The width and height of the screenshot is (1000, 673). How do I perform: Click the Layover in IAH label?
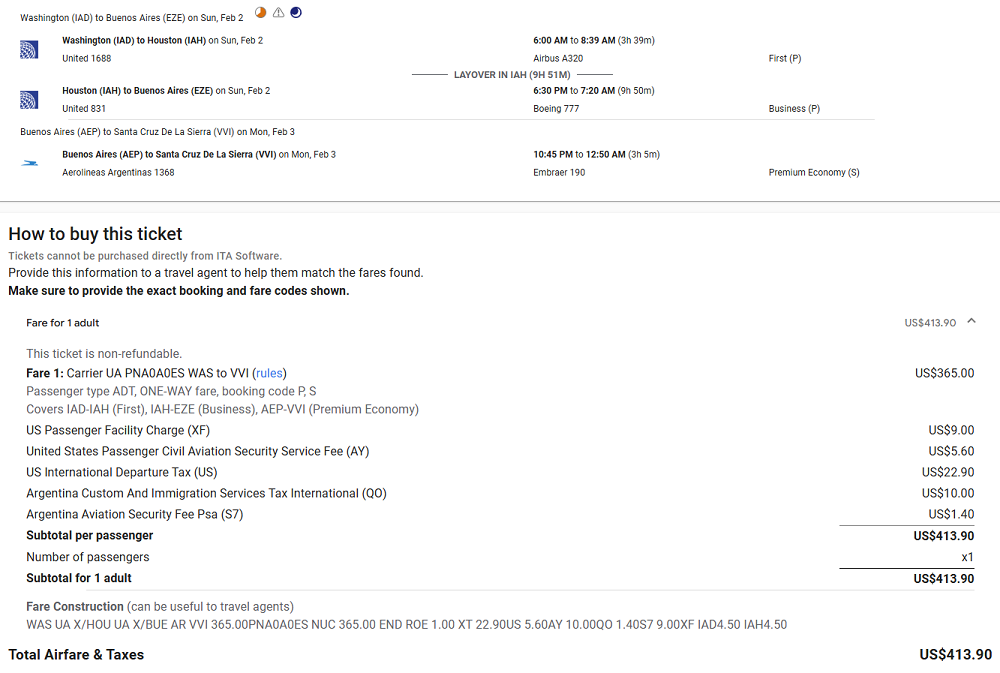tap(512, 75)
